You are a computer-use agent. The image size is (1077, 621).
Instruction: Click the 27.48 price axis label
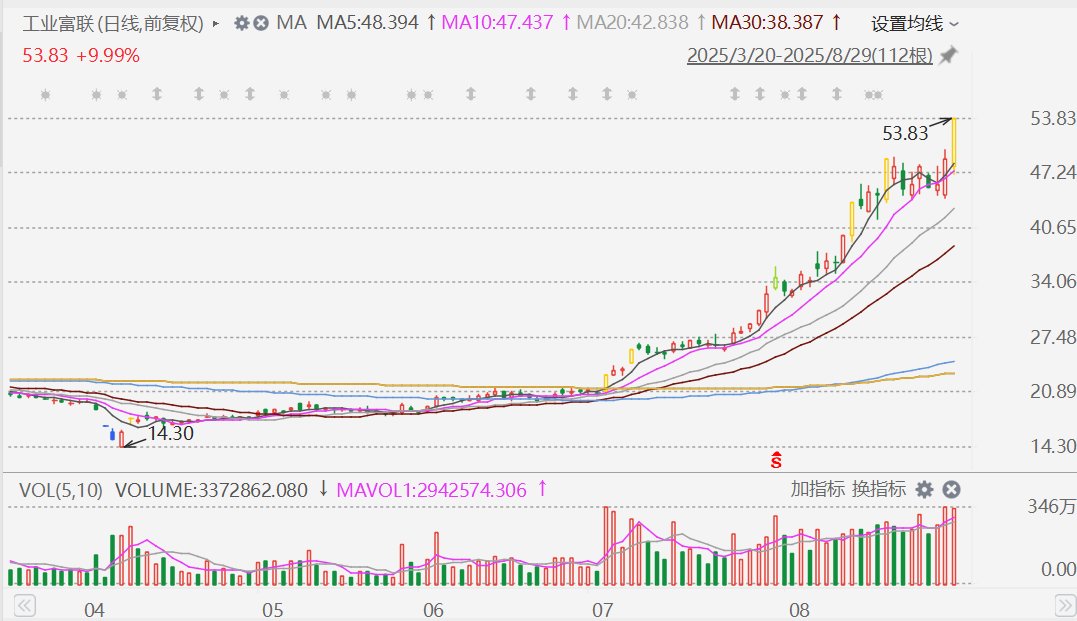coord(1052,337)
